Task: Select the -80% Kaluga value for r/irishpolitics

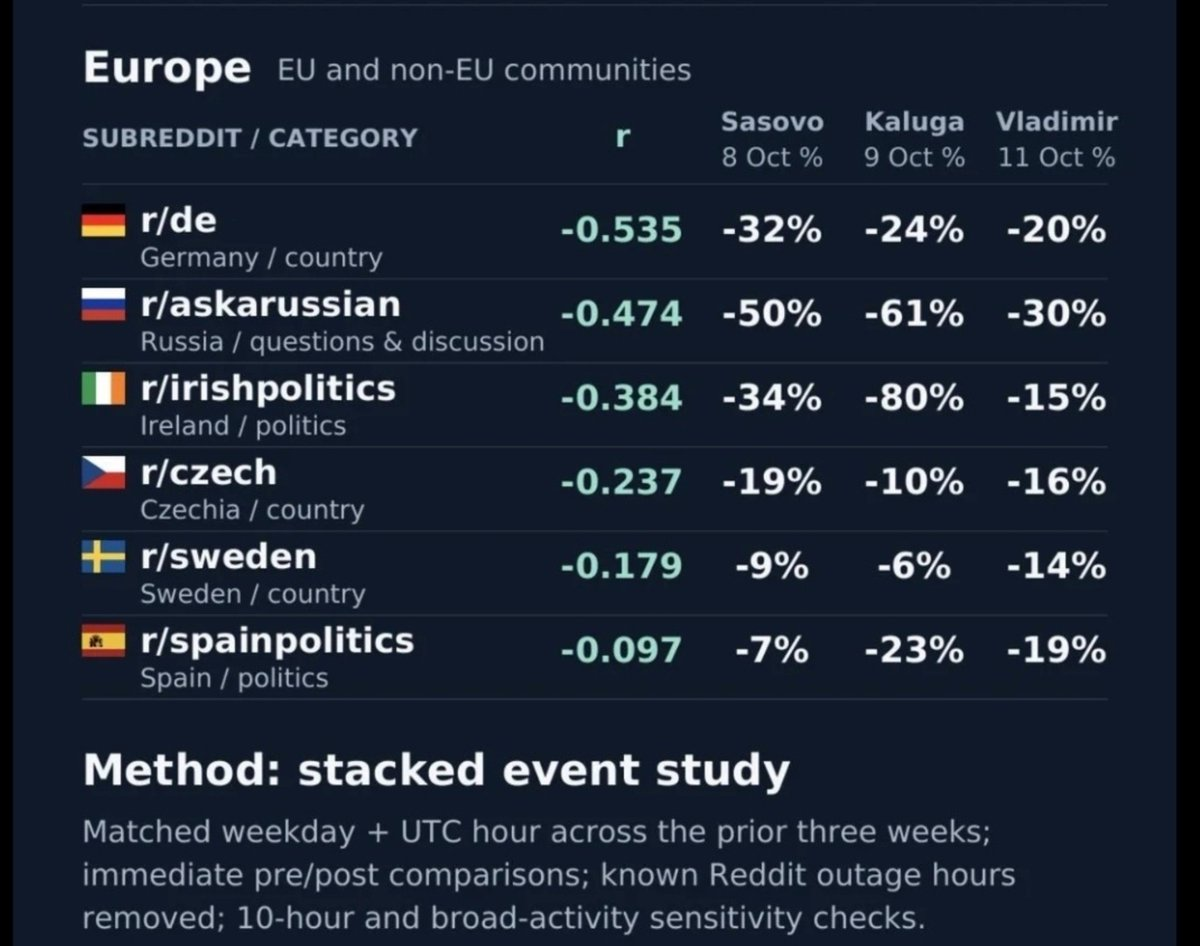Action: [915, 399]
